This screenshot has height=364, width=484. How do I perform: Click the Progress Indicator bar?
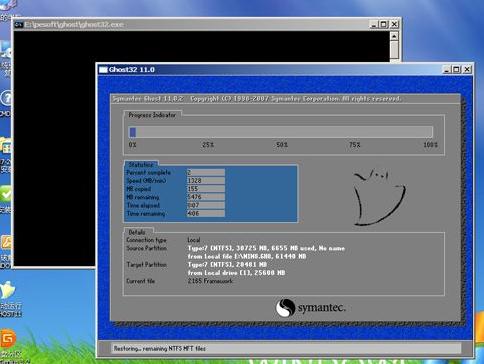click(281, 132)
